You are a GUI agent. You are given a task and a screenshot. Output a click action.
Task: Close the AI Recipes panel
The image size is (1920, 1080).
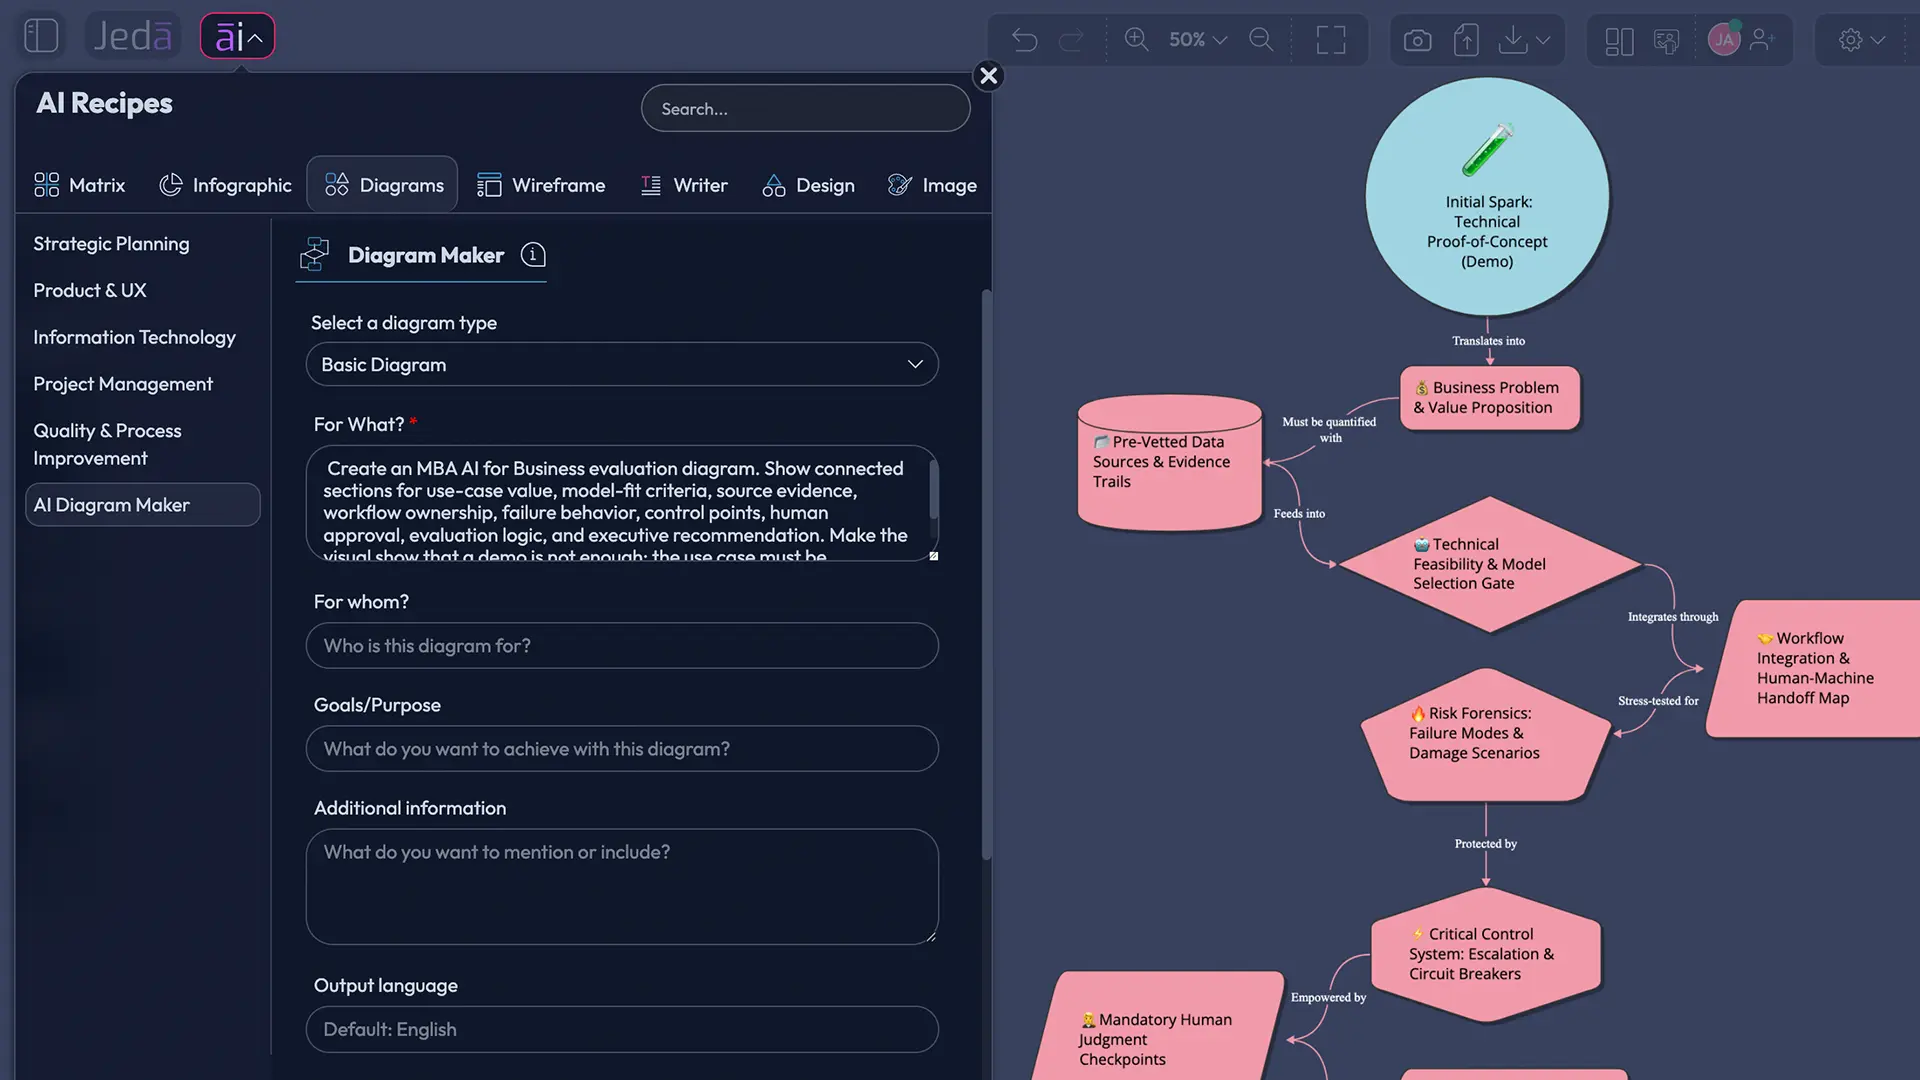point(988,76)
